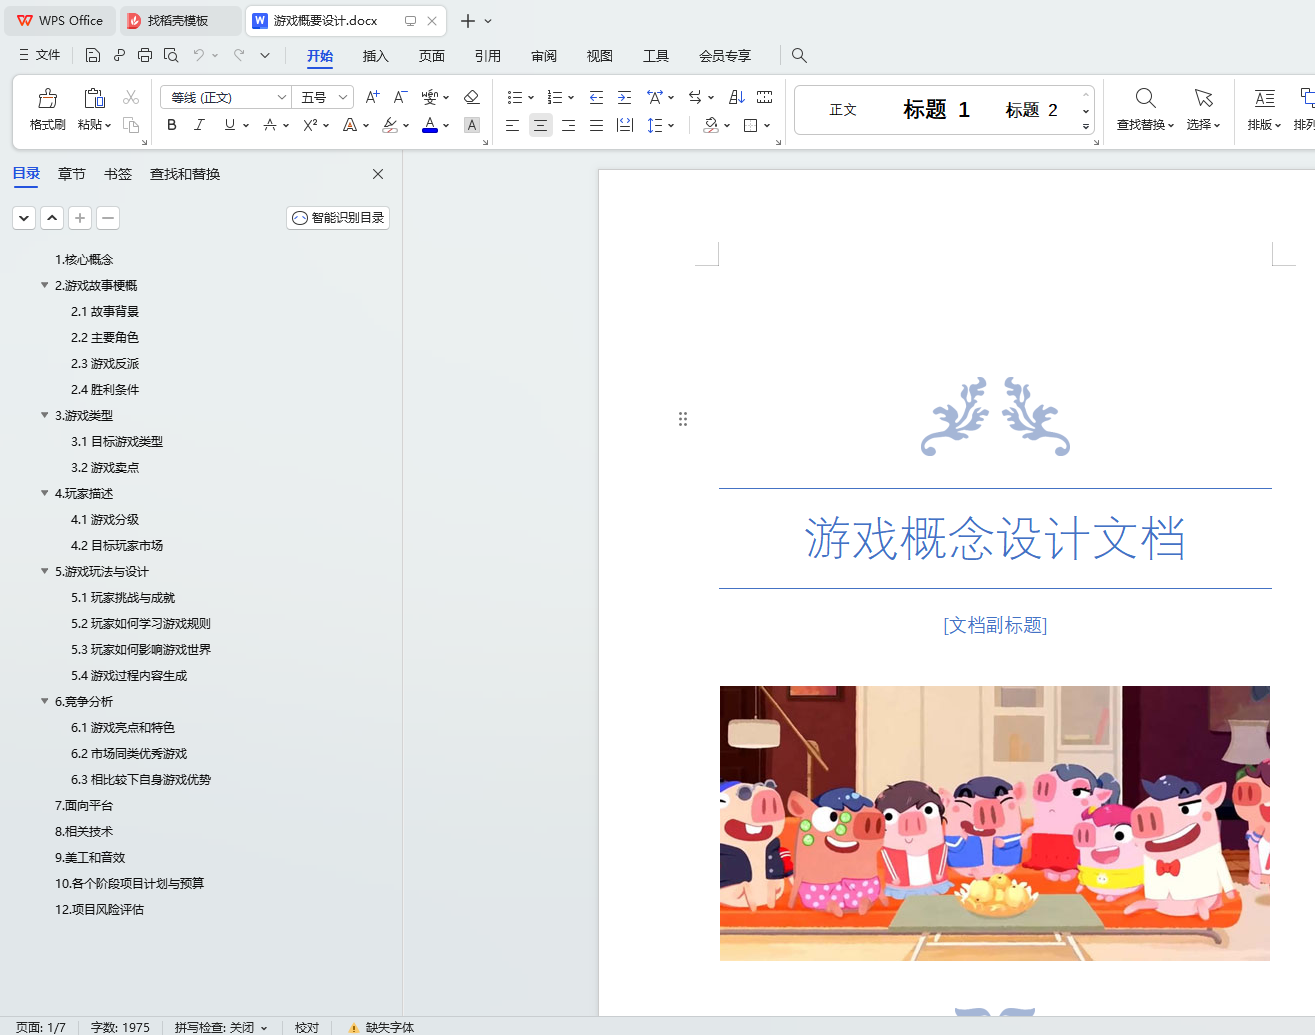Click the Find and Replace magnifier icon
The image size is (1315, 1035).
[1146, 98]
